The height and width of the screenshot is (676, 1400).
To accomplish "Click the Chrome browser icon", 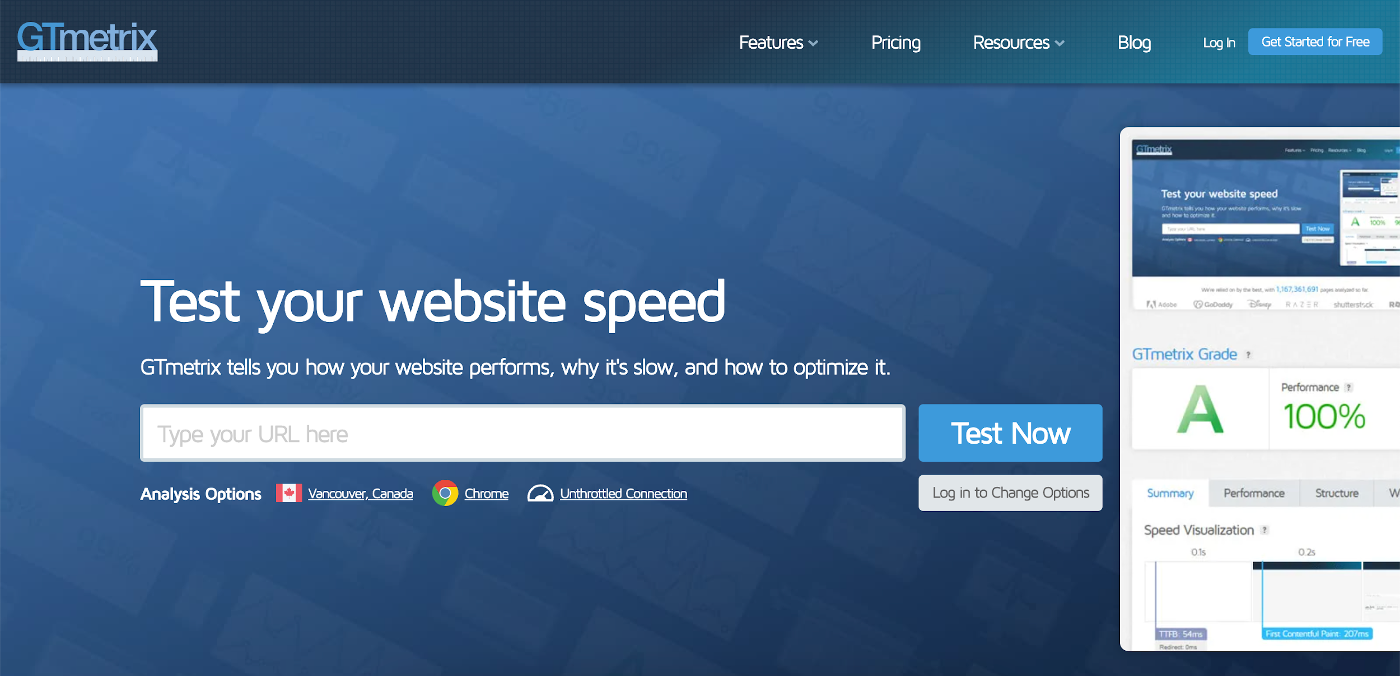I will coord(445,493).
